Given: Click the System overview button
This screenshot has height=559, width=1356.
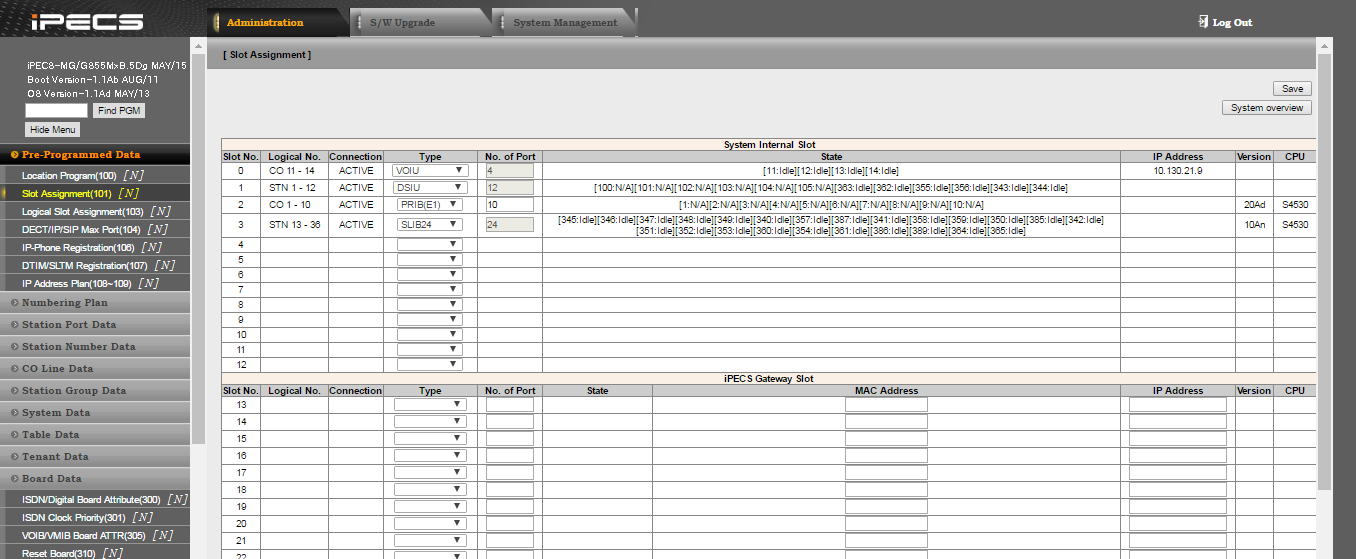Looking at the screenshot, I should tap(1266, 107).
